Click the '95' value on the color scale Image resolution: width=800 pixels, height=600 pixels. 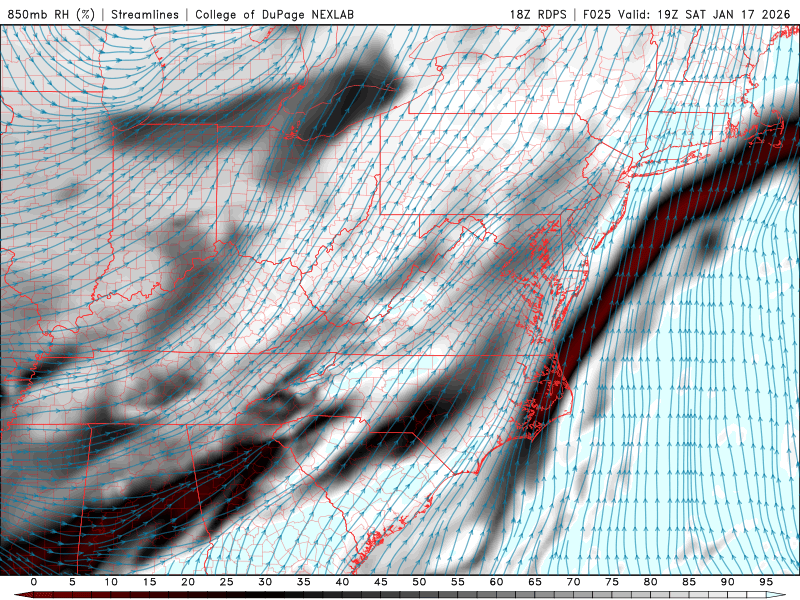[766, 582]
